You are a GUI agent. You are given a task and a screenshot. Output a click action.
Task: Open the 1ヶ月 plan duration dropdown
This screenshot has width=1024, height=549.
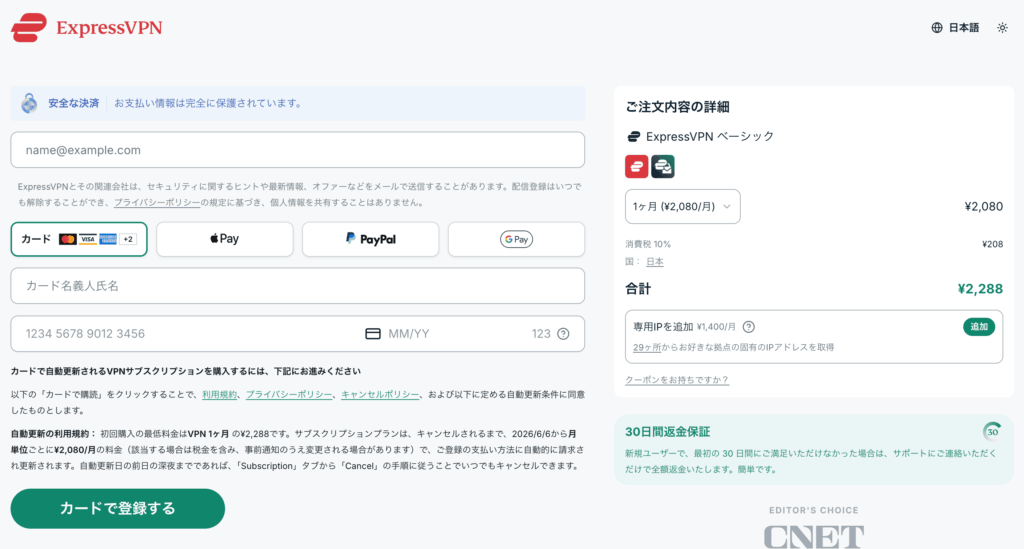(x=682, y=206)
